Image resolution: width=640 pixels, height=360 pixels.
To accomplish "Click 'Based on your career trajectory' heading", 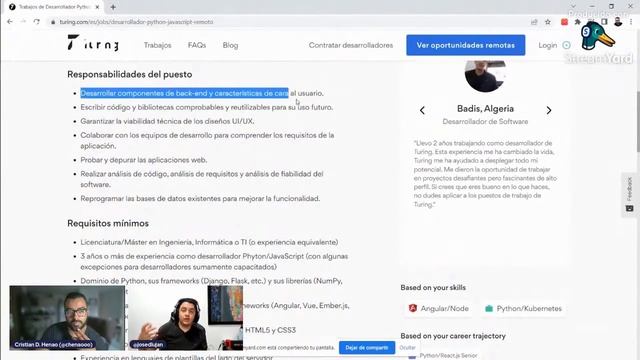I will coord(453,336).
